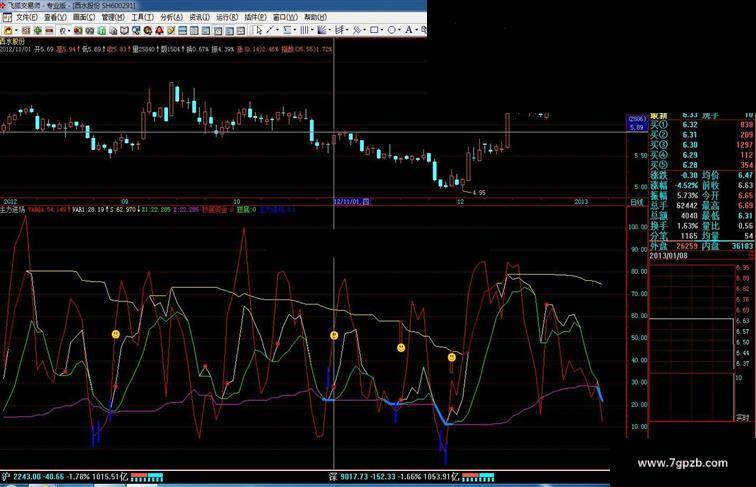The height and width of the screenshot is (487, 756).
Task: Open the 画面(C) menu
Action: coord(84,17)
